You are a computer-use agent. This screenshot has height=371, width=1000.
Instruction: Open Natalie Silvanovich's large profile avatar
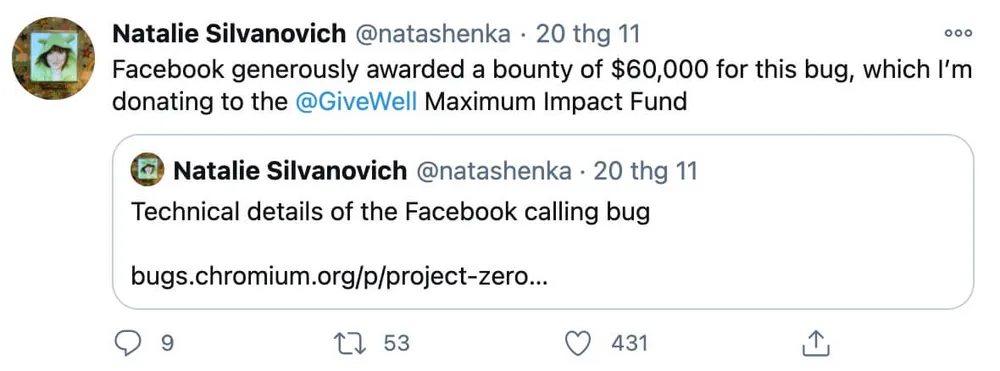click(54, 59)
